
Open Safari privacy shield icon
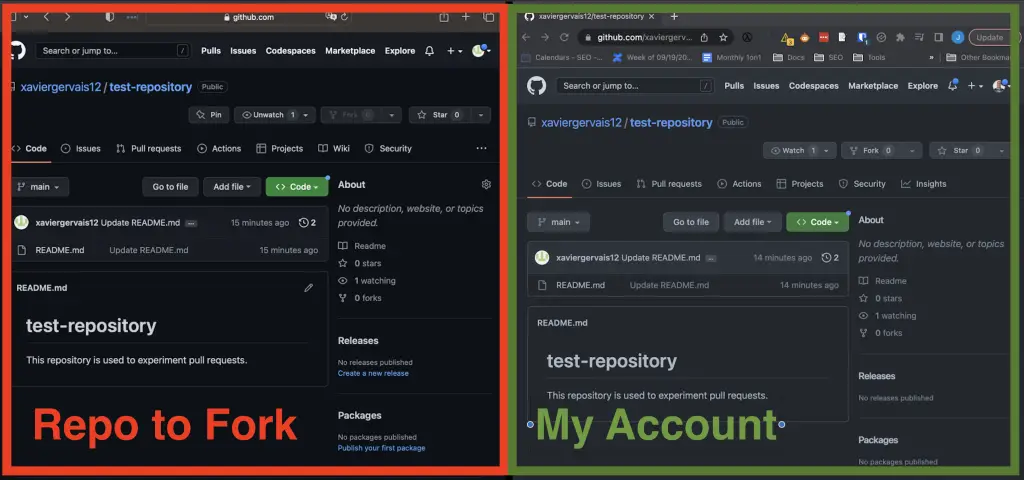(x=110, y=17)
